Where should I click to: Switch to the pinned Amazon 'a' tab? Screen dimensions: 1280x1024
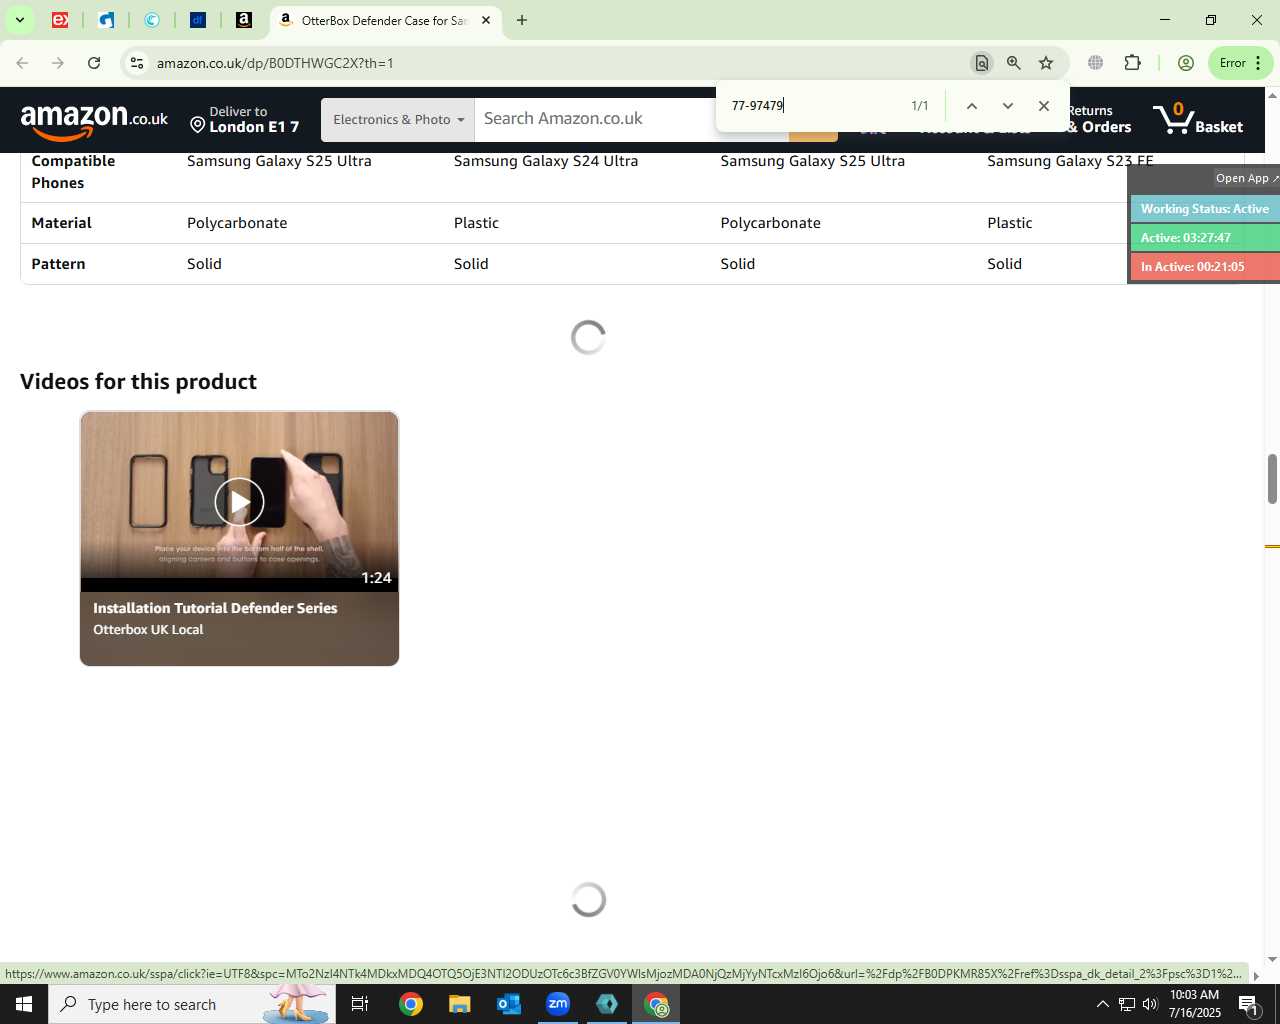[244, 20]
